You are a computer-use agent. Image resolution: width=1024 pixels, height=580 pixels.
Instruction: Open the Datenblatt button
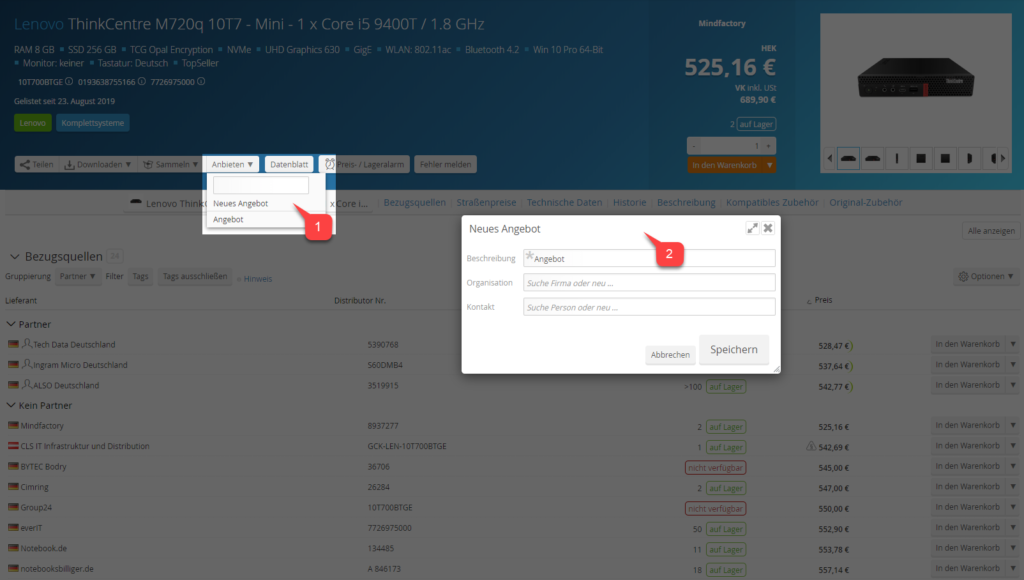[x=289, y=165]
